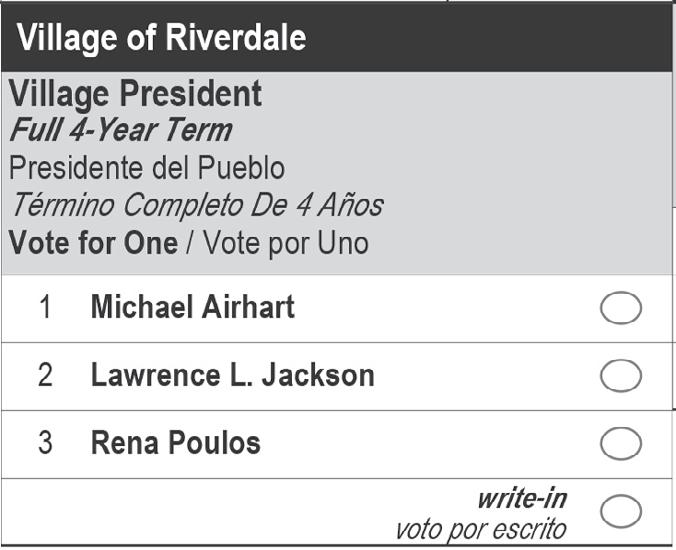Click the Full 4-Year Term text
The width and height of the screenshot is (676, 550).
tap(120, 130)
